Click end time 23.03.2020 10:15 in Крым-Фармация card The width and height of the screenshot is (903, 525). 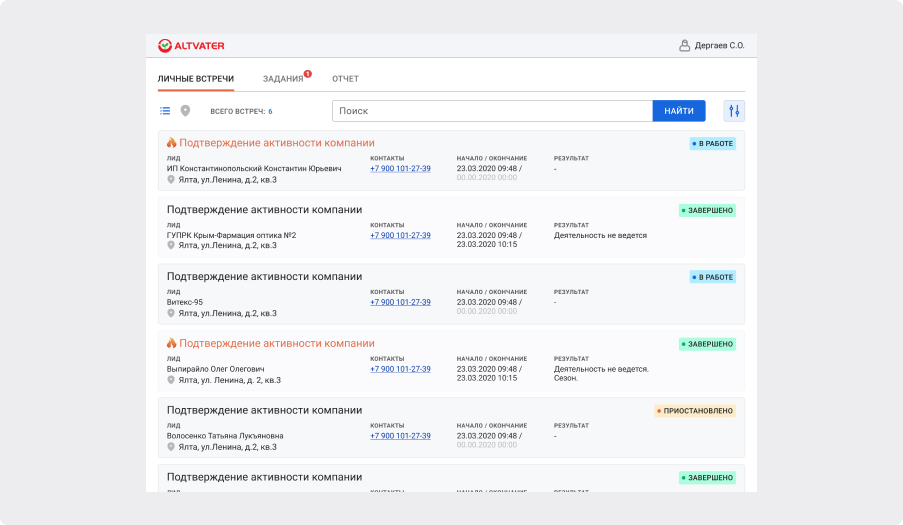487,245
